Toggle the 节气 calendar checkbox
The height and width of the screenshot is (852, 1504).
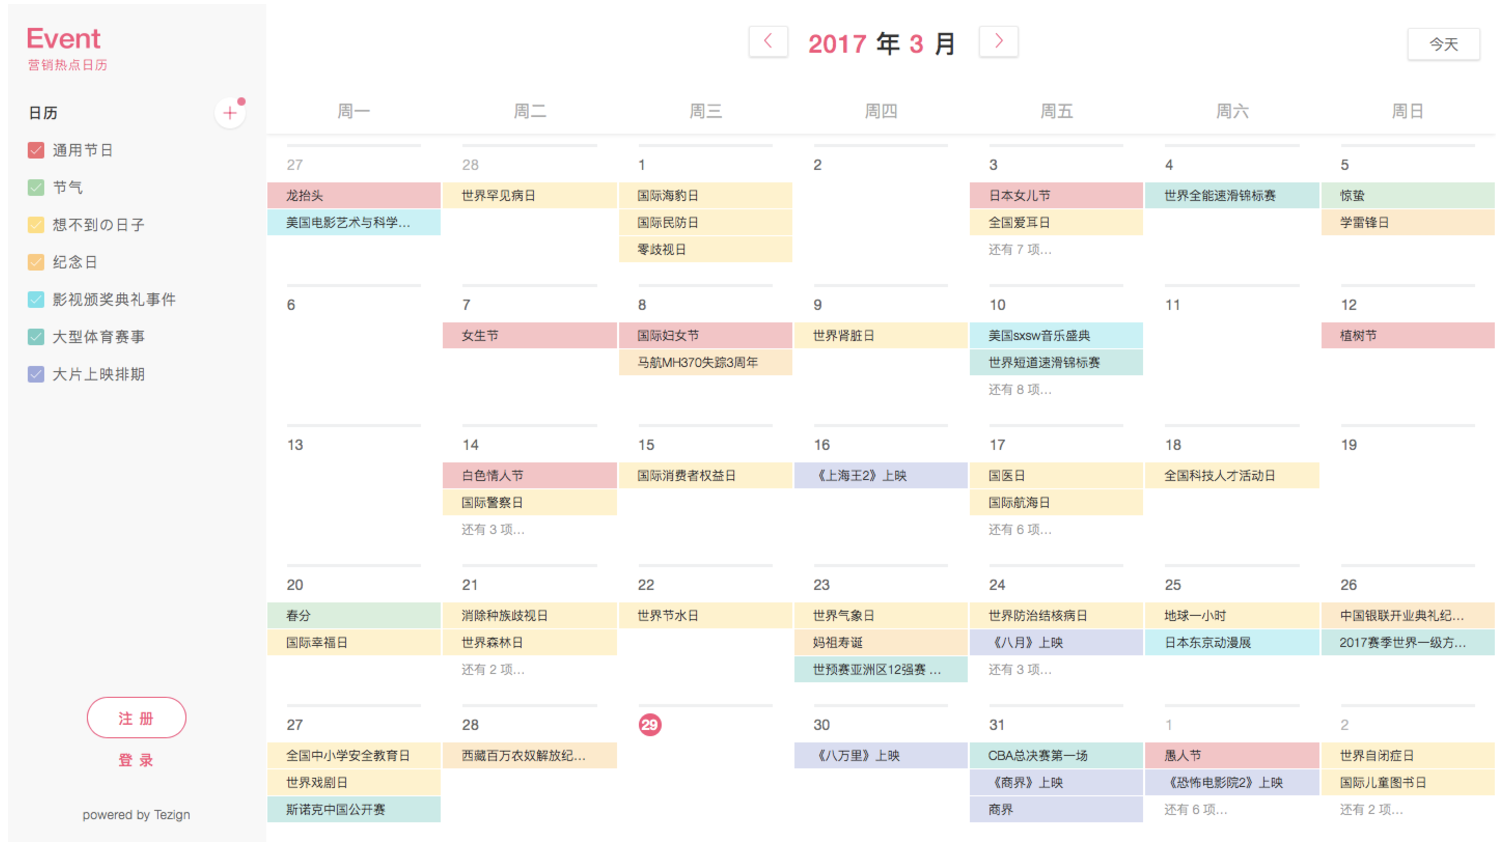pos(36,188)
